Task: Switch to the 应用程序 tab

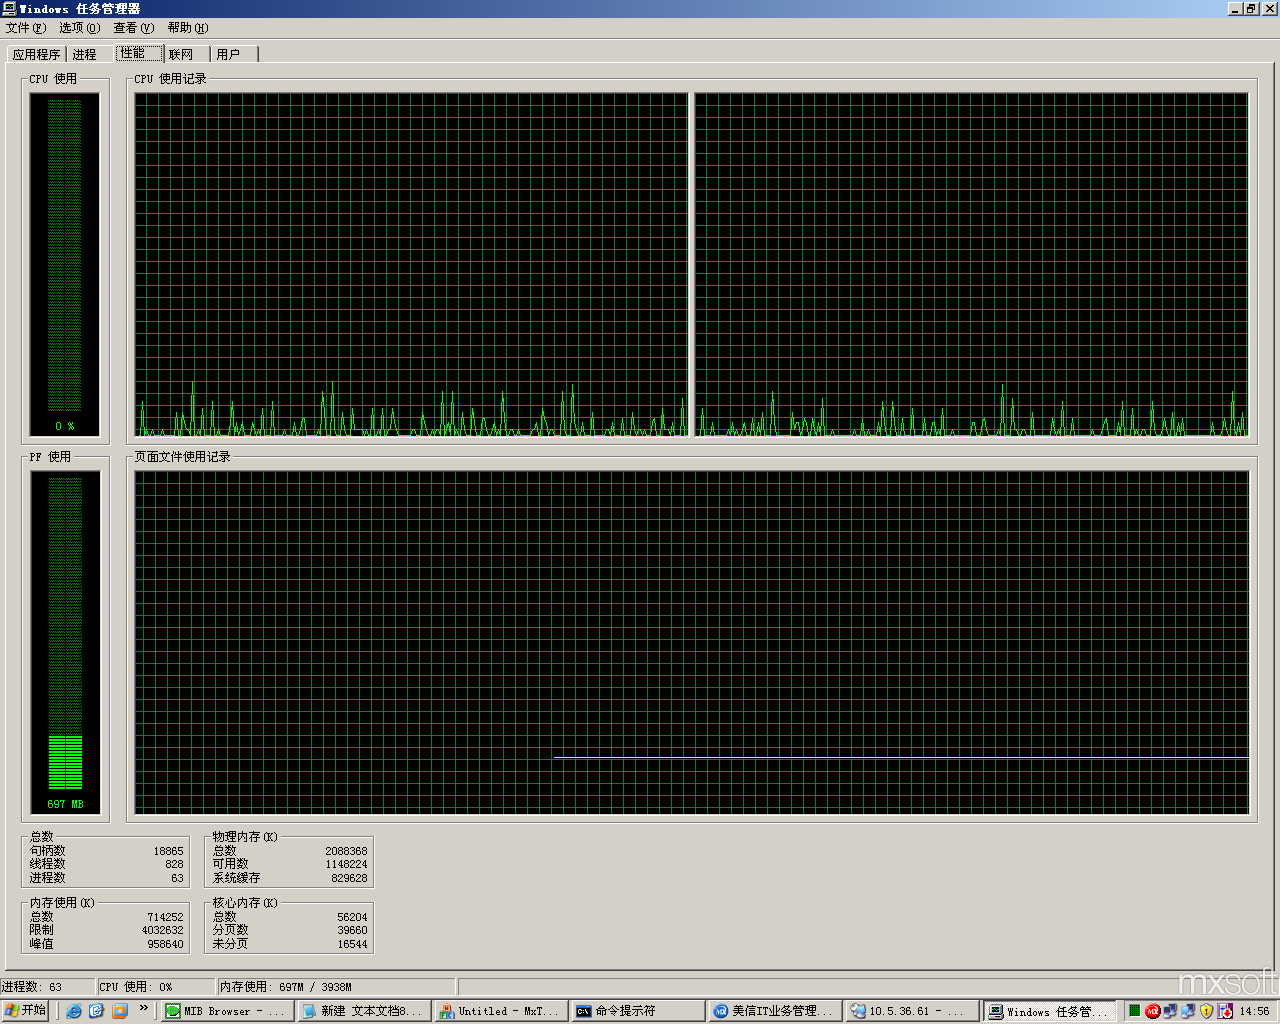Action: tap(36, 55)
